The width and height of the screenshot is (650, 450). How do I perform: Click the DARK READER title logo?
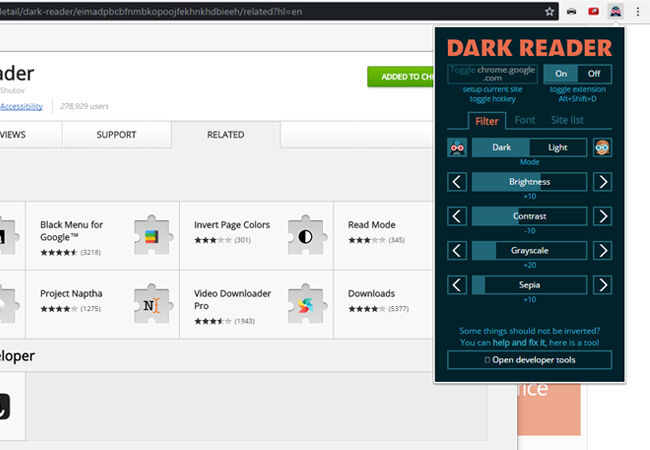[529, 48]
